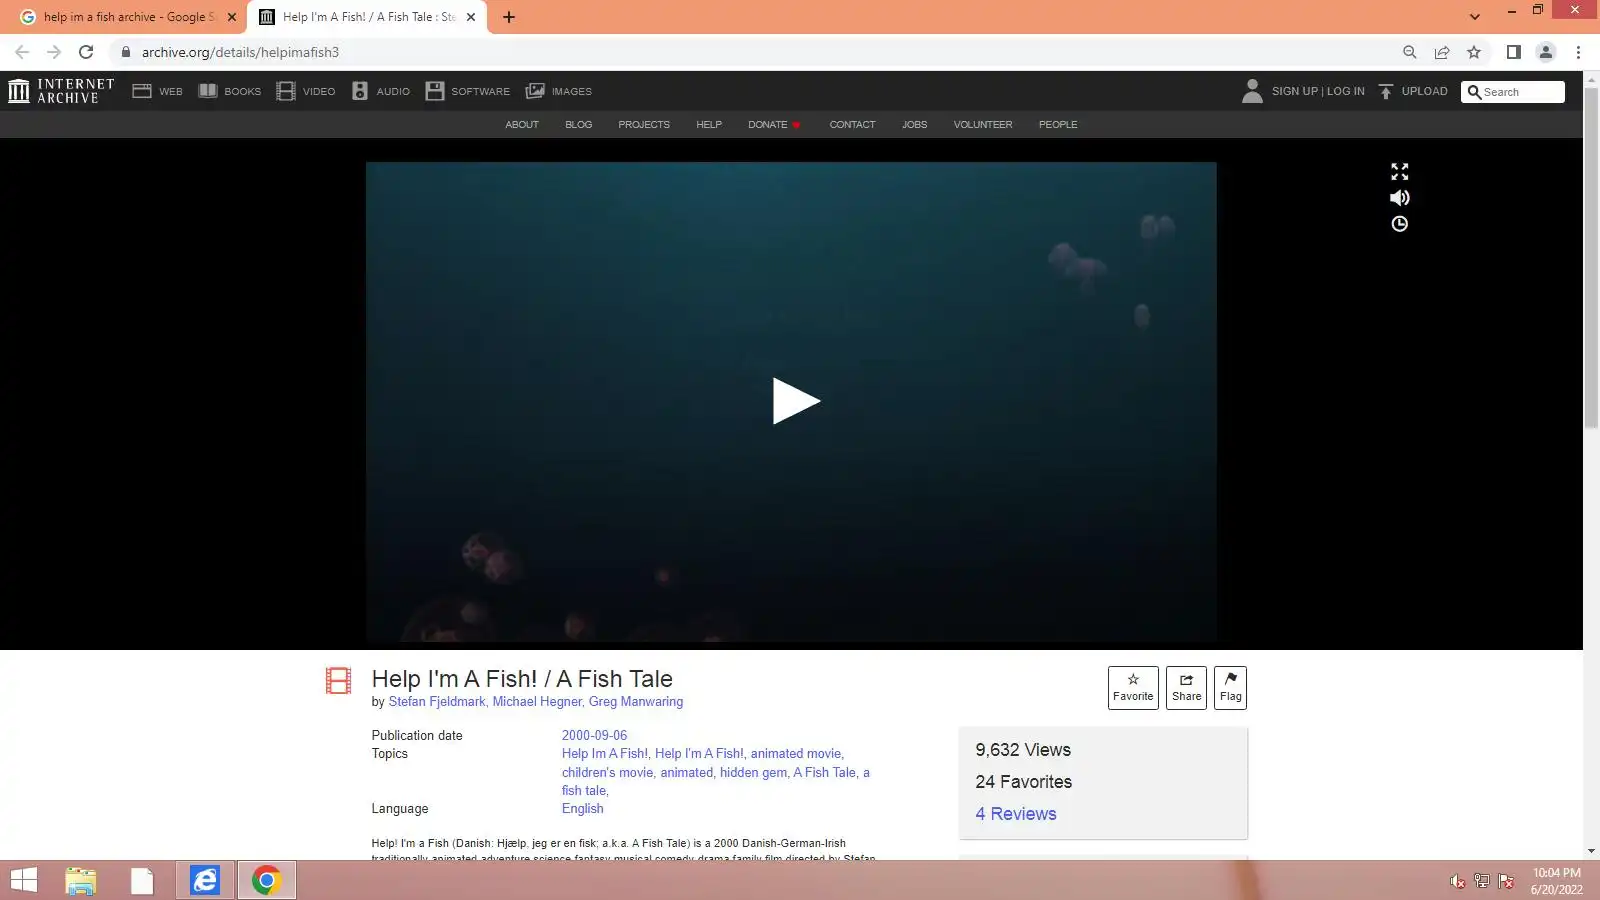Open the CONTACT menu item
This screenshot has width=1600, height=900.
[x=852, y=125]
